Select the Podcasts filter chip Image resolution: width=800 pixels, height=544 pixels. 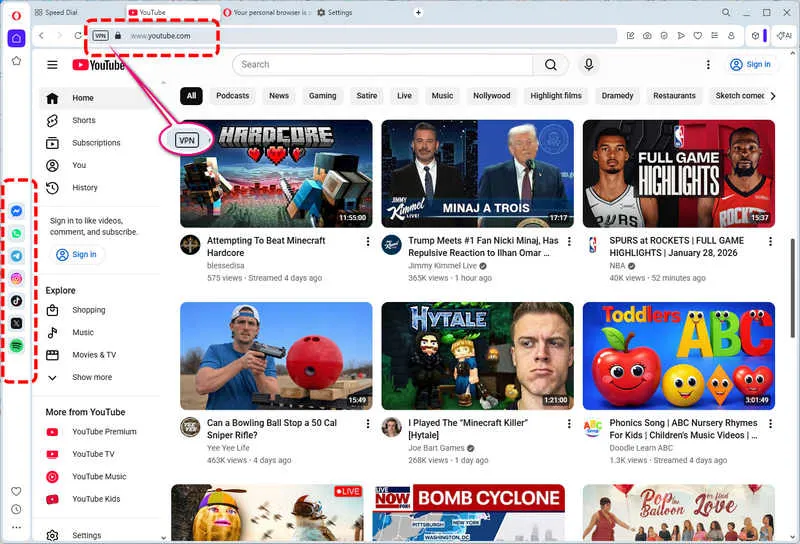click(233, 95)
